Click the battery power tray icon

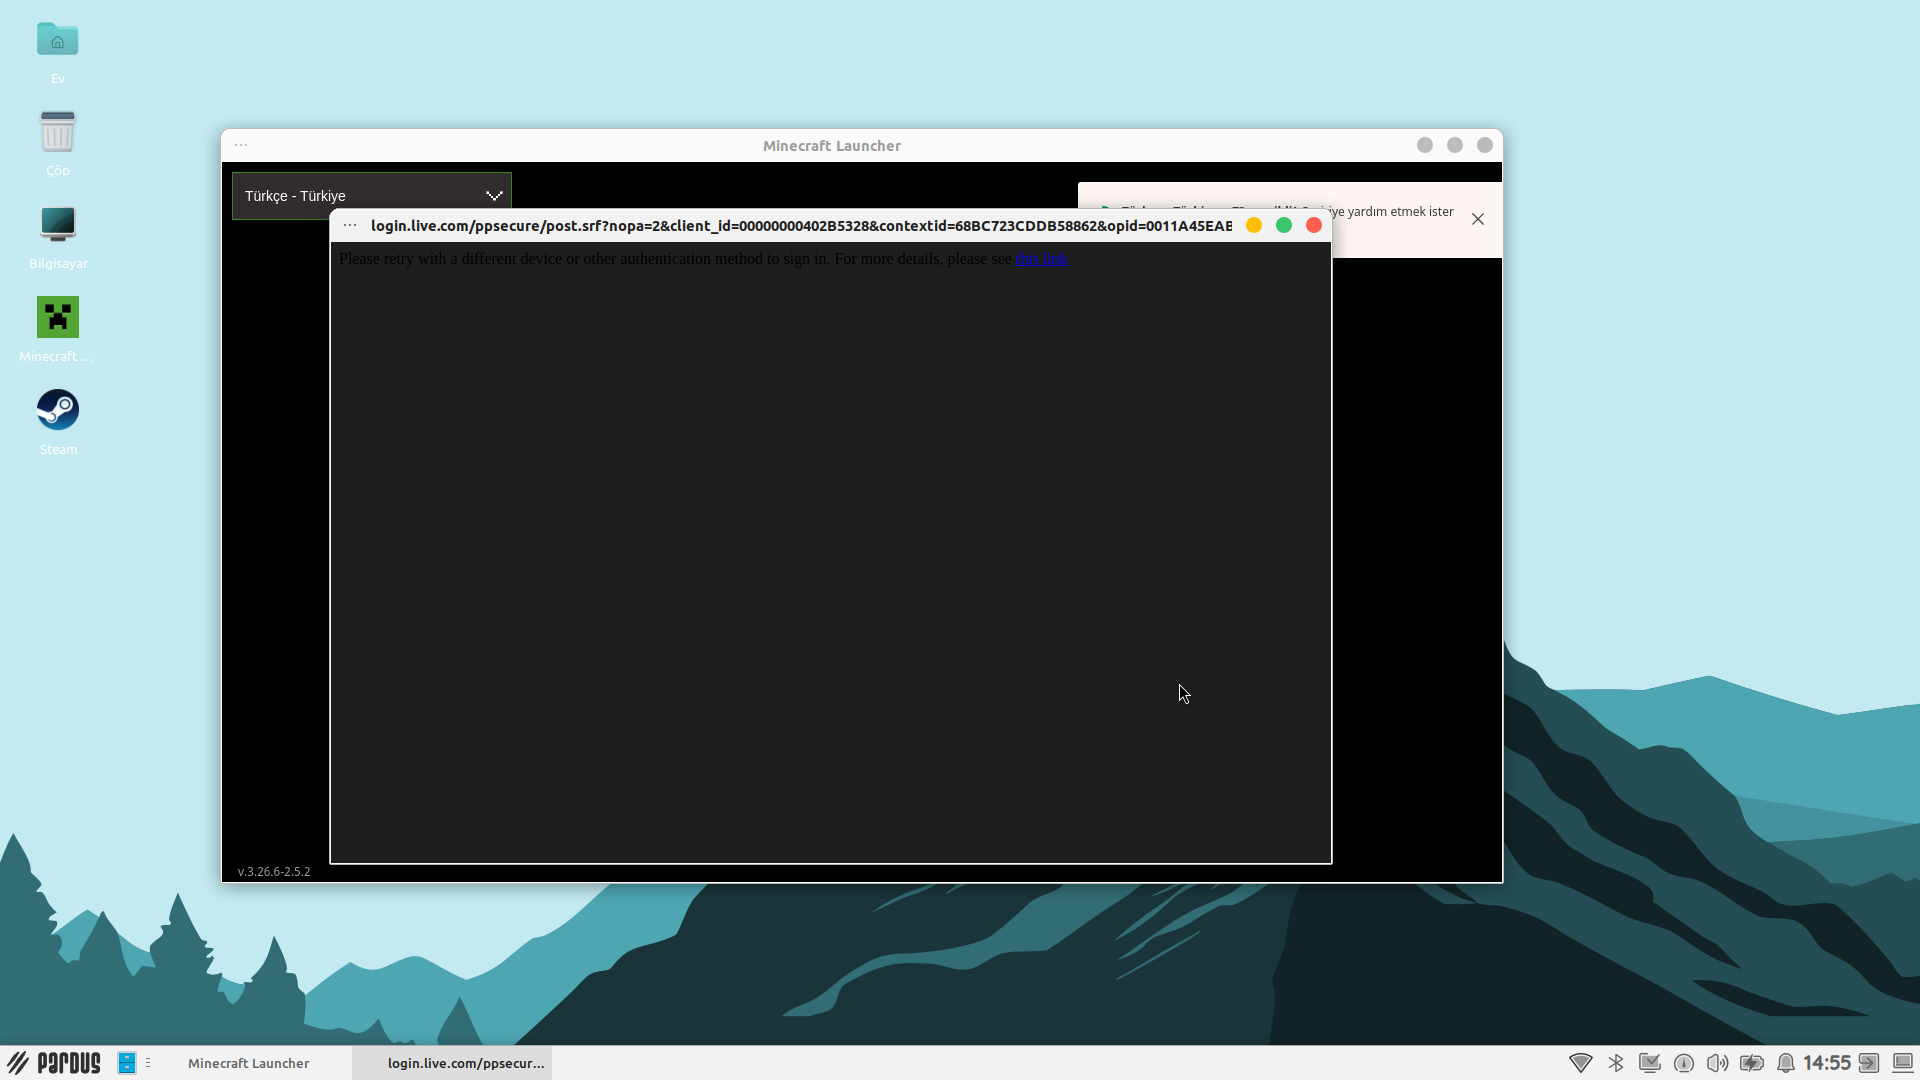click(x=1751, y=1063)
